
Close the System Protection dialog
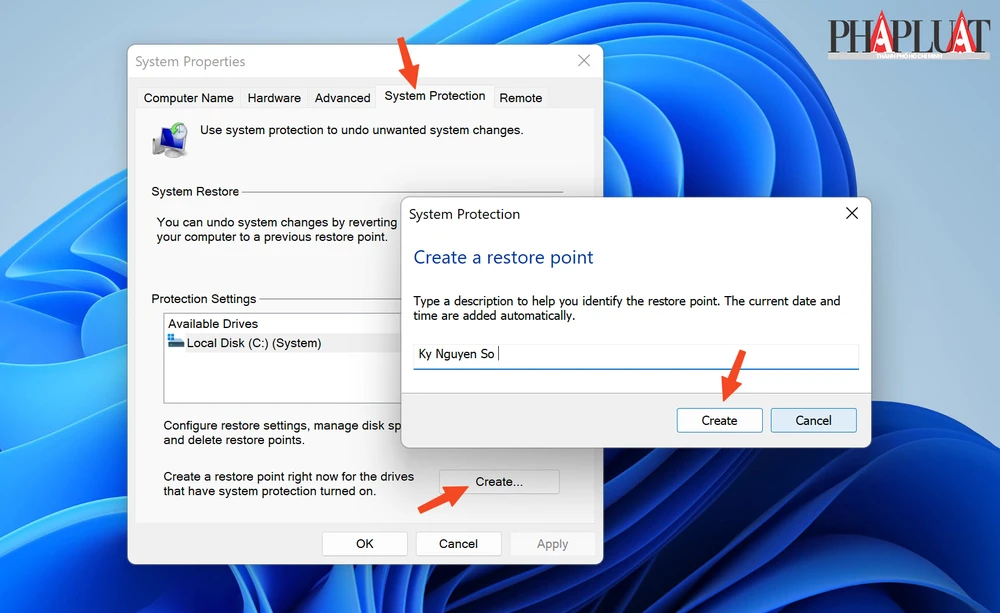tap(851, 213)
